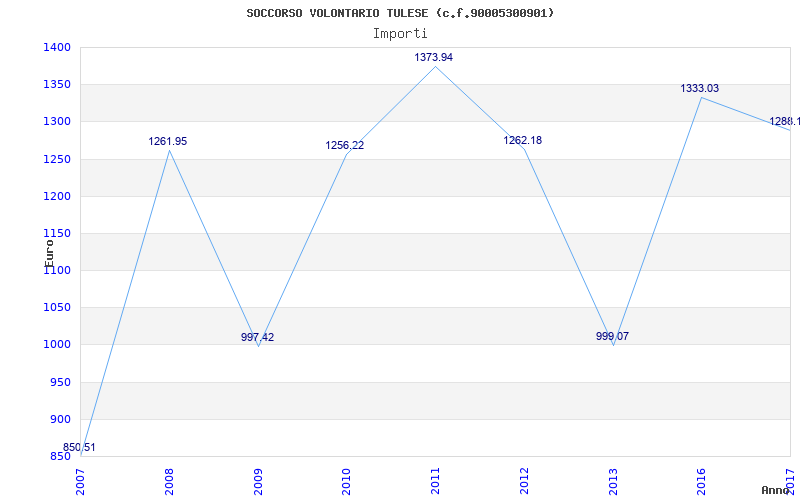Click the 2009 x-axis year label

point(258,482)
